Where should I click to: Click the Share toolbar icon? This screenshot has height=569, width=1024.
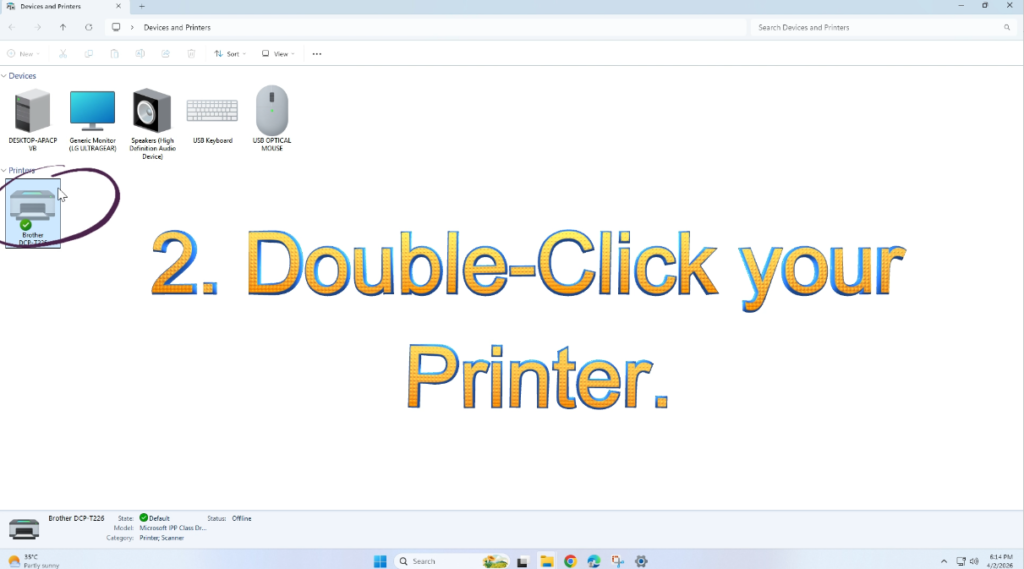[165, 54]
